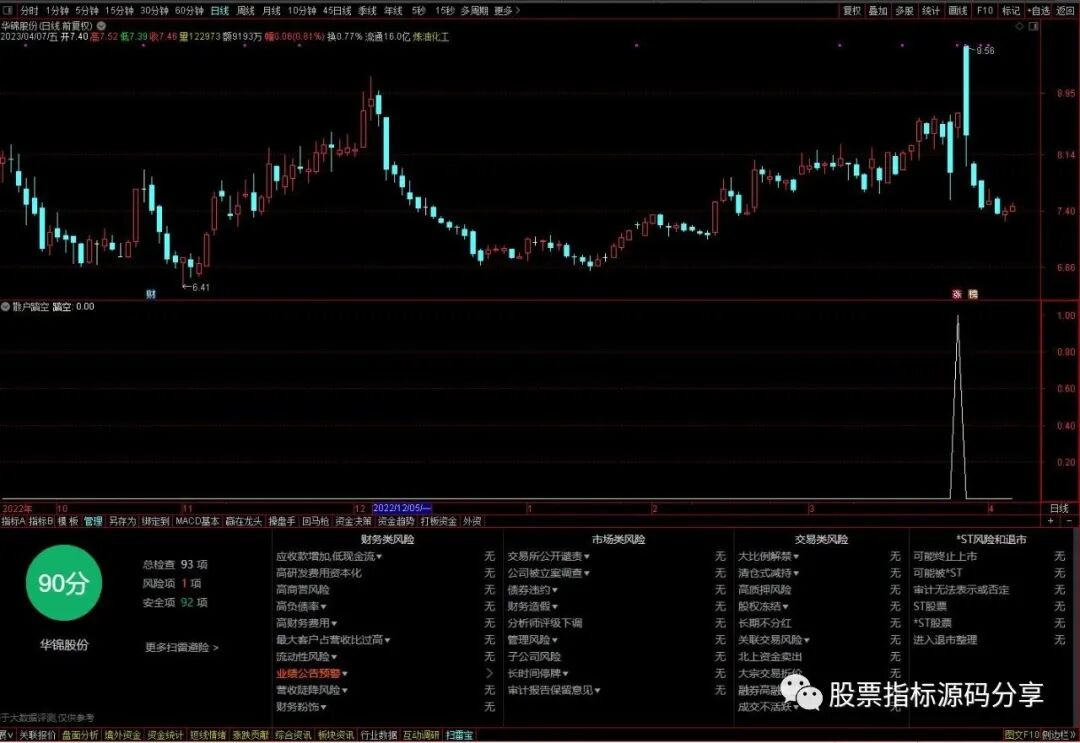The height and width of the screenshot is (743, 1080).
Task: Expand 应收款增加,低现金流 risk item
Action: tap(329, 556)
